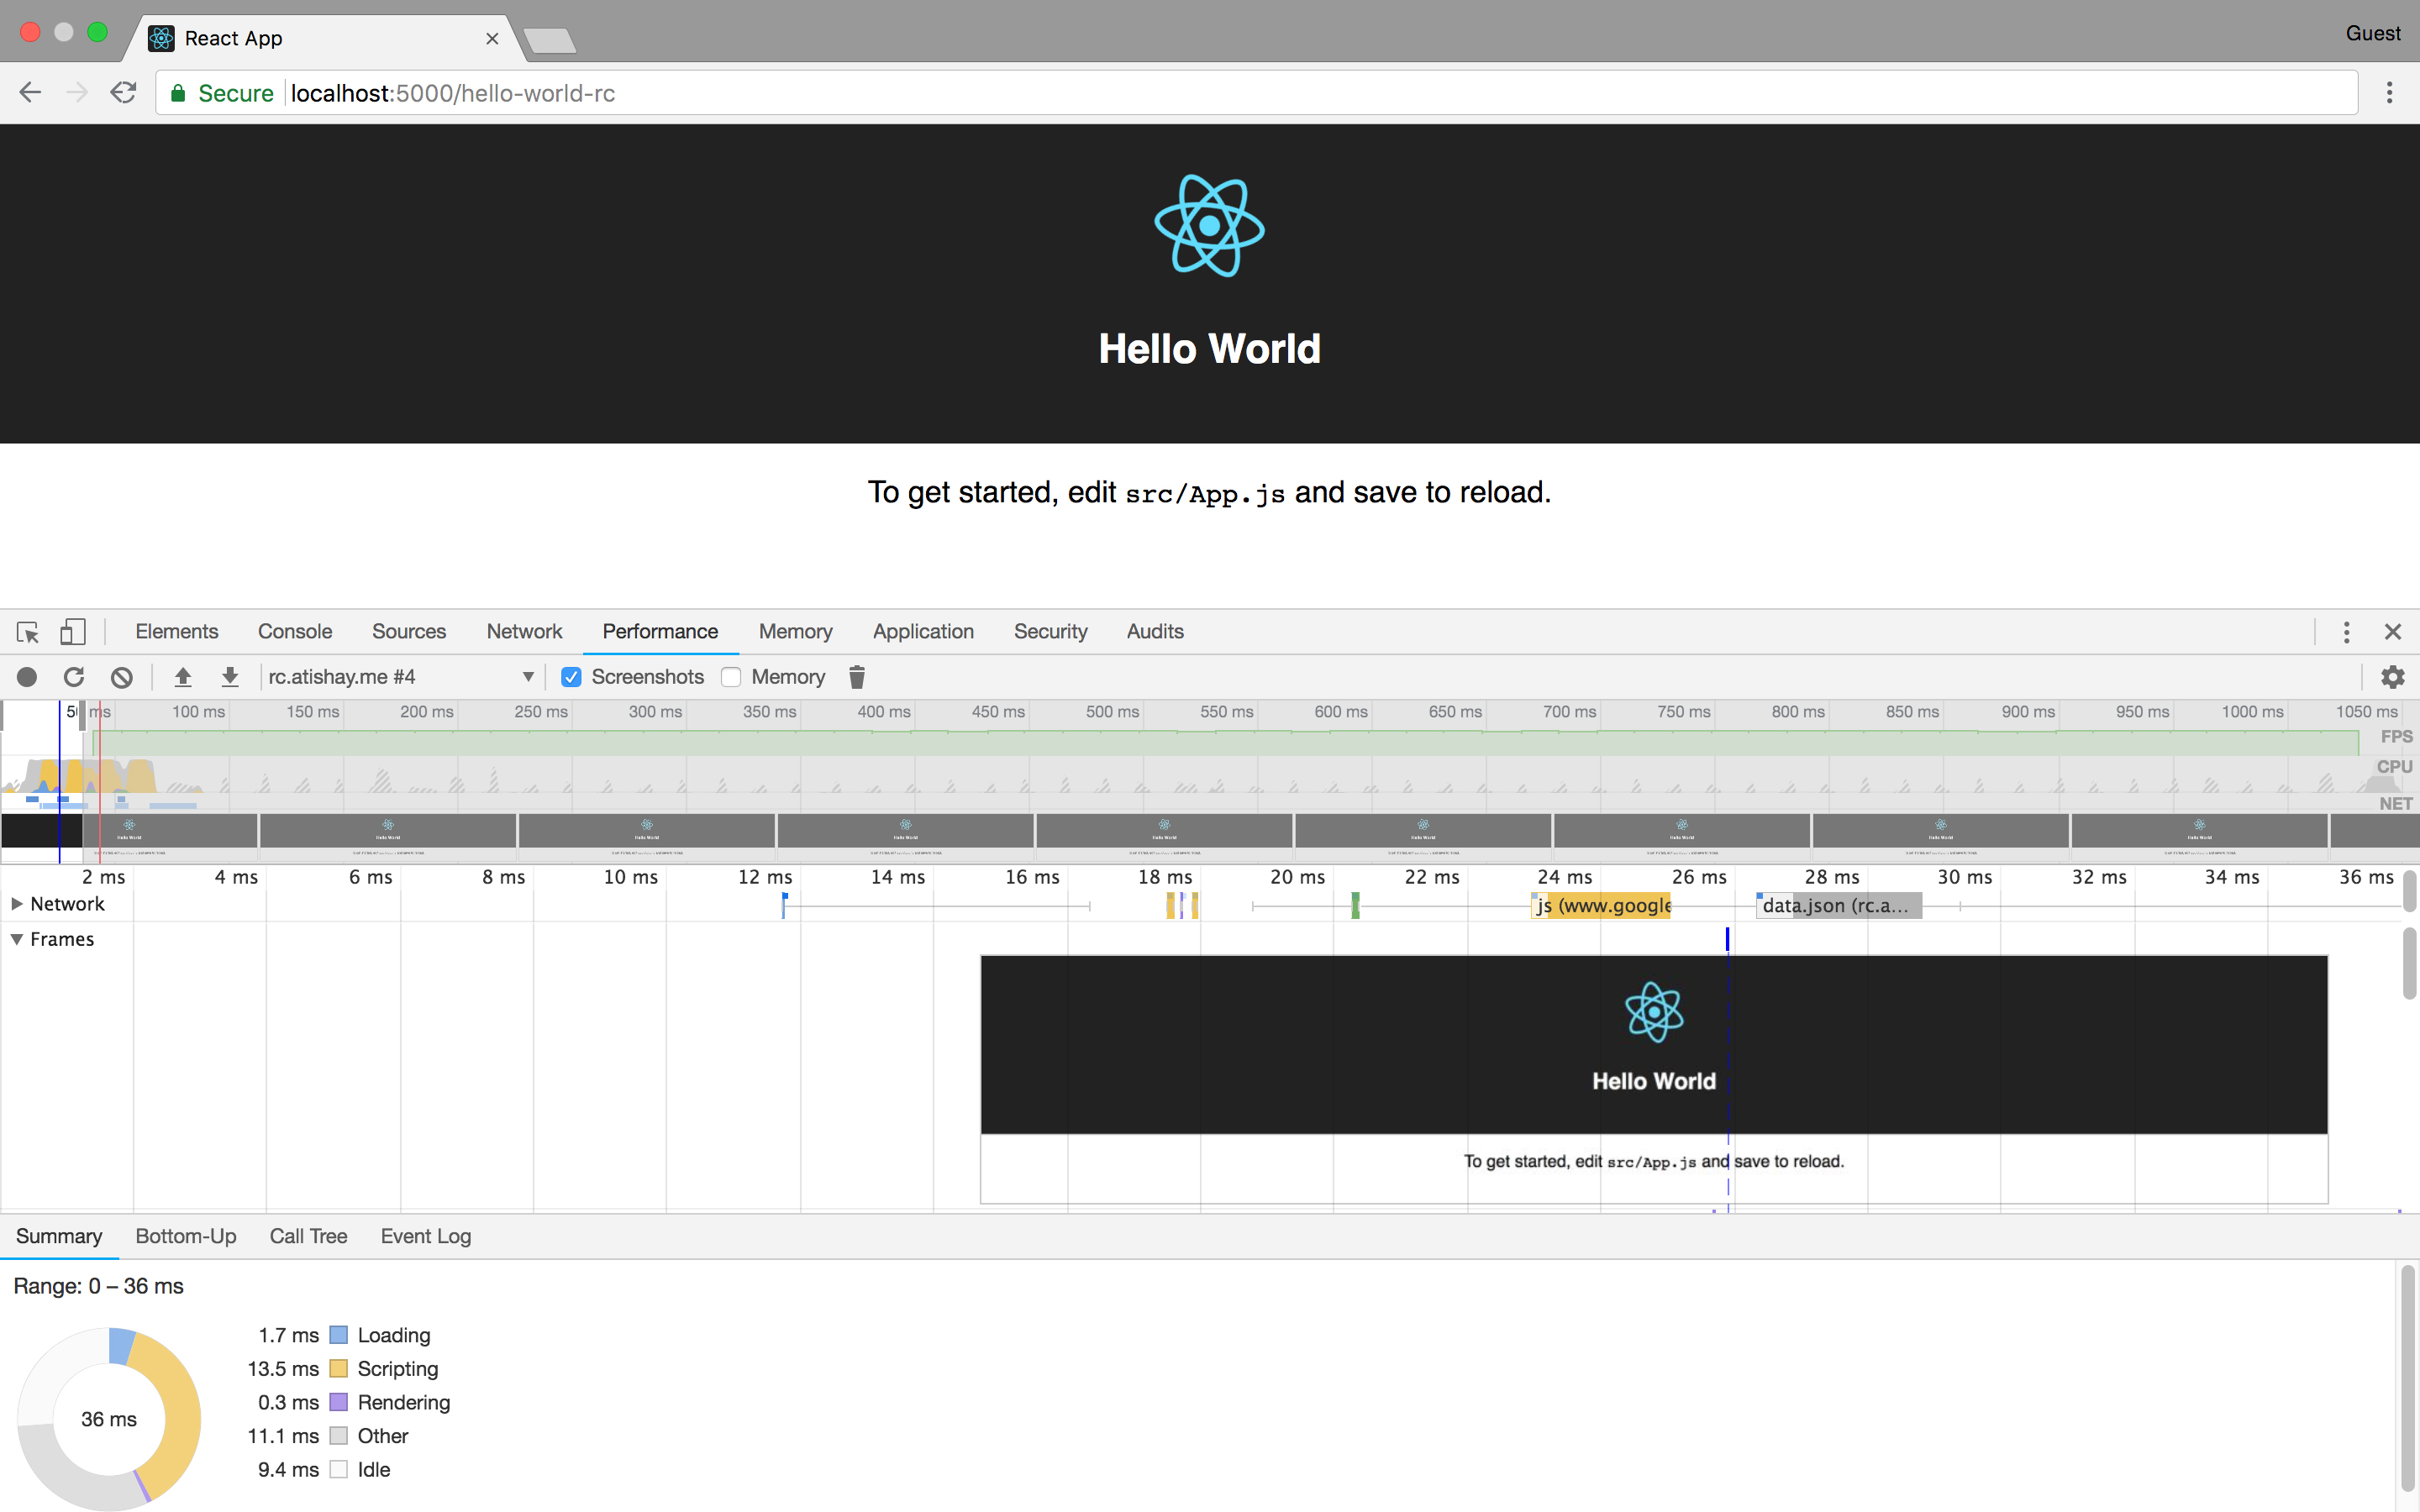
Task: Reload the page with the browser refresh icon
Action: click(123, 93)
